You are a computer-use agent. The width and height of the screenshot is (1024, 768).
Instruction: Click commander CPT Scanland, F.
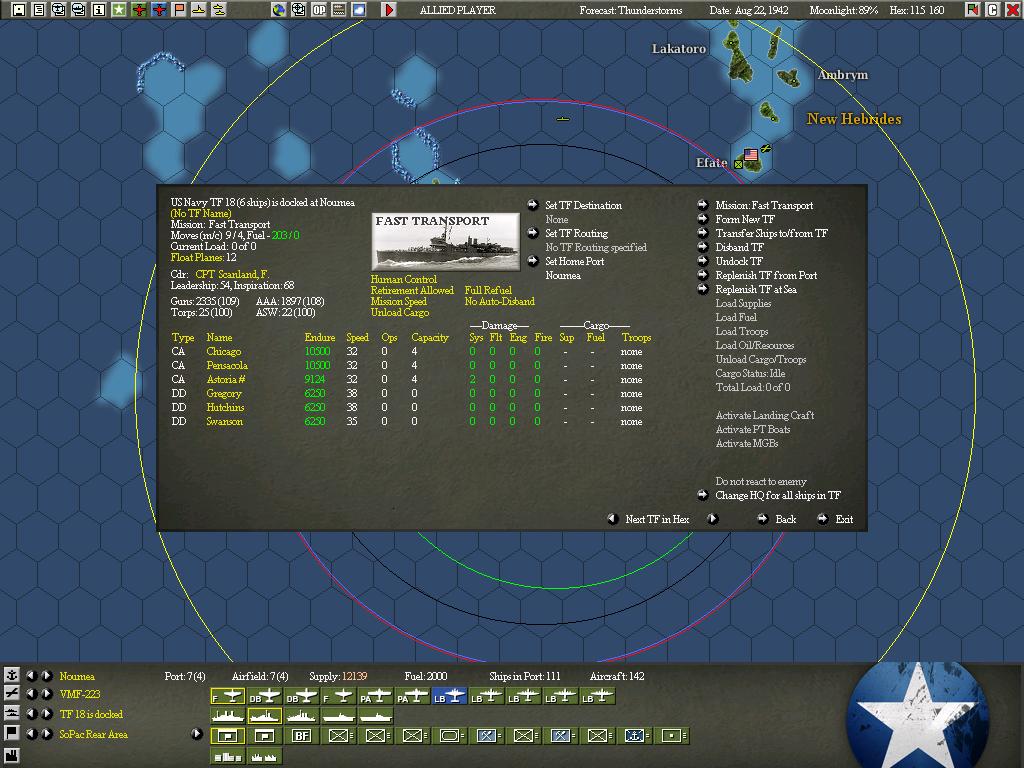pyautogui.click(x=232, y=274)
